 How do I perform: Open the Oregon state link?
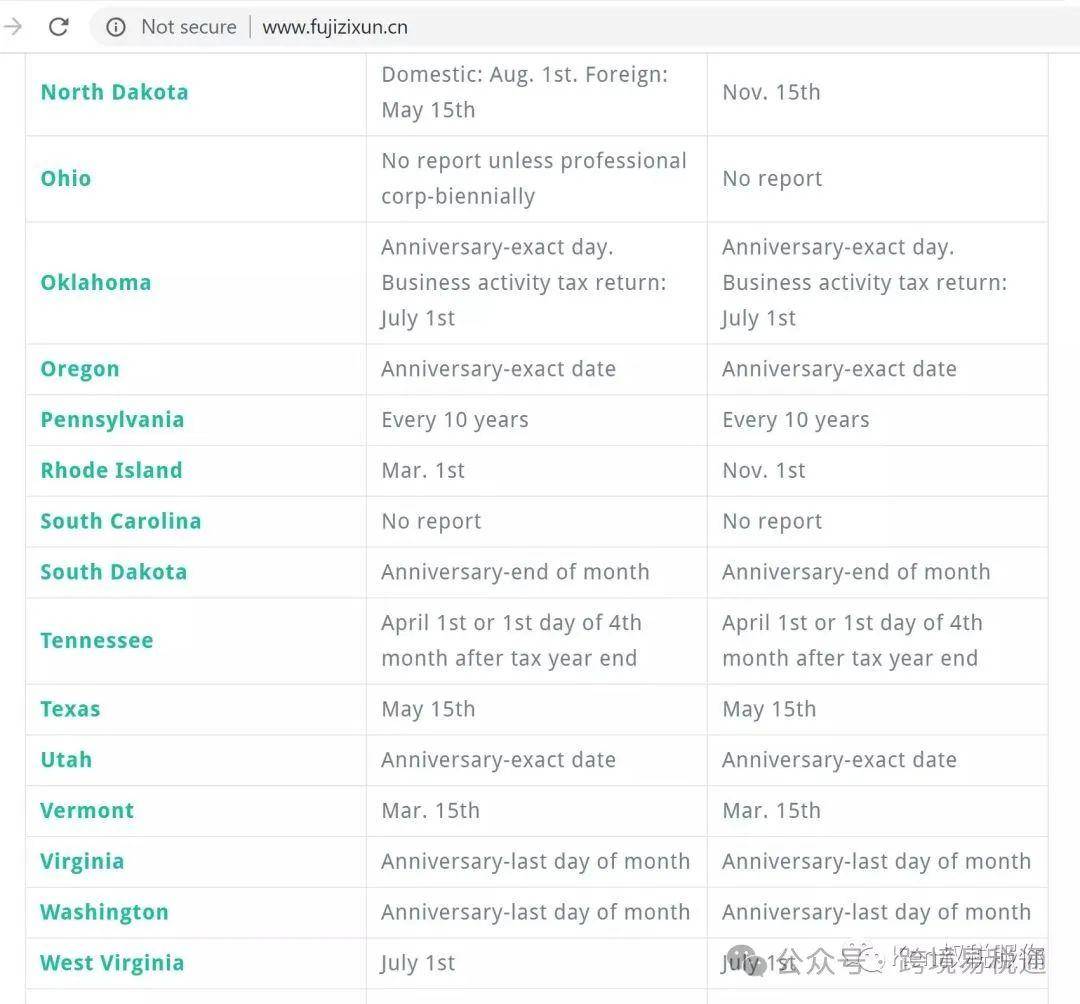(80, 369)
